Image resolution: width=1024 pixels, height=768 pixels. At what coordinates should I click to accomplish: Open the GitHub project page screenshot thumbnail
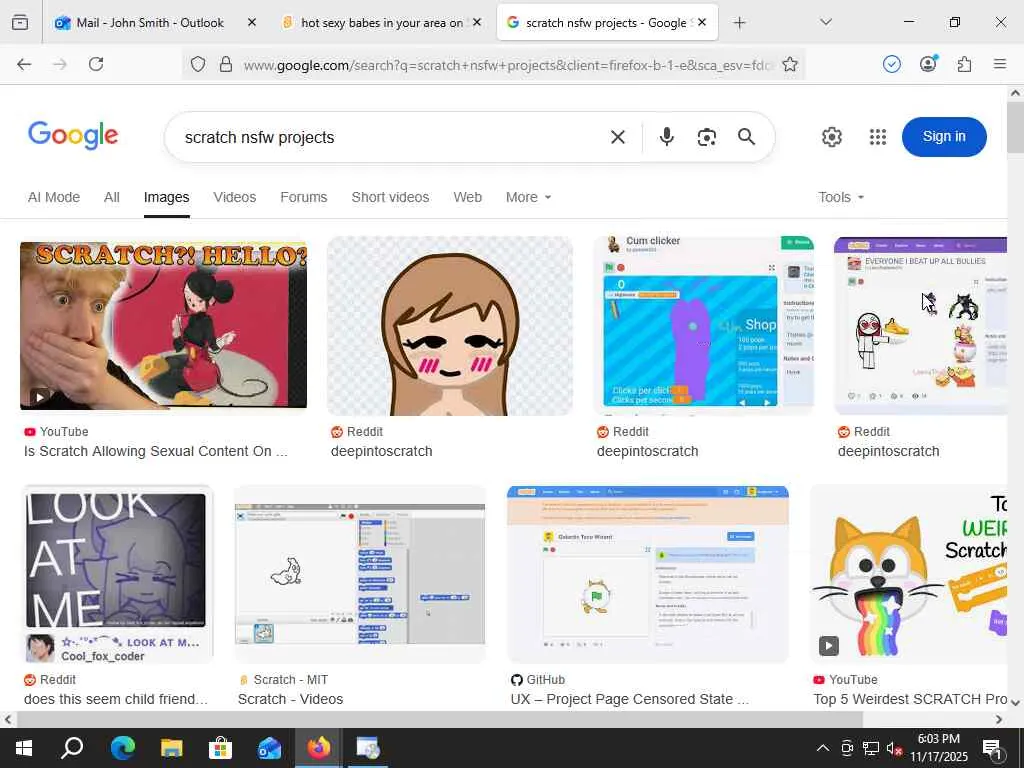(x=648, y=574)
